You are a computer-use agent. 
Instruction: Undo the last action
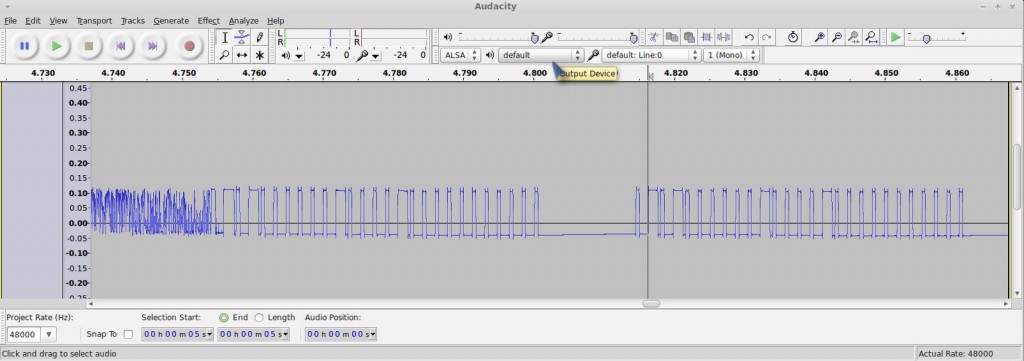[750, 37]
